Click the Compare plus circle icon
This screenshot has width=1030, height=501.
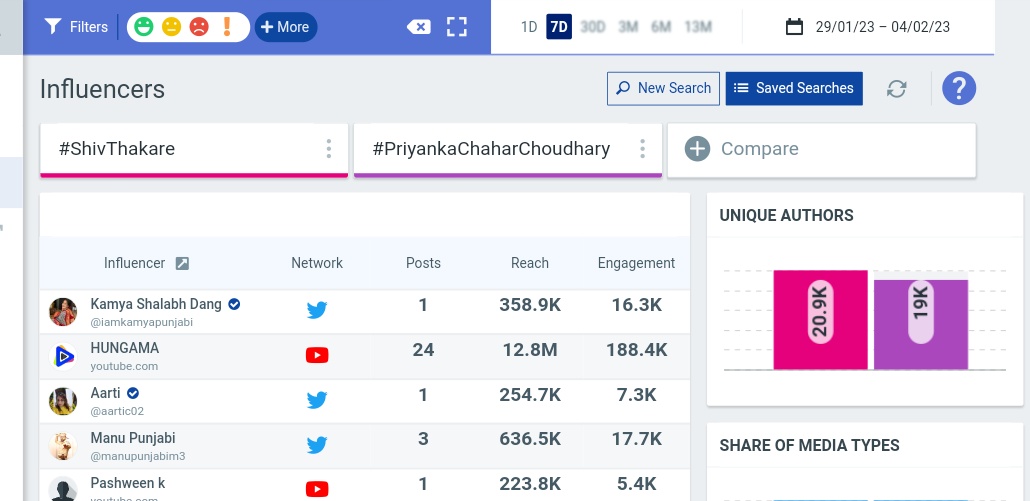(697, 149)
